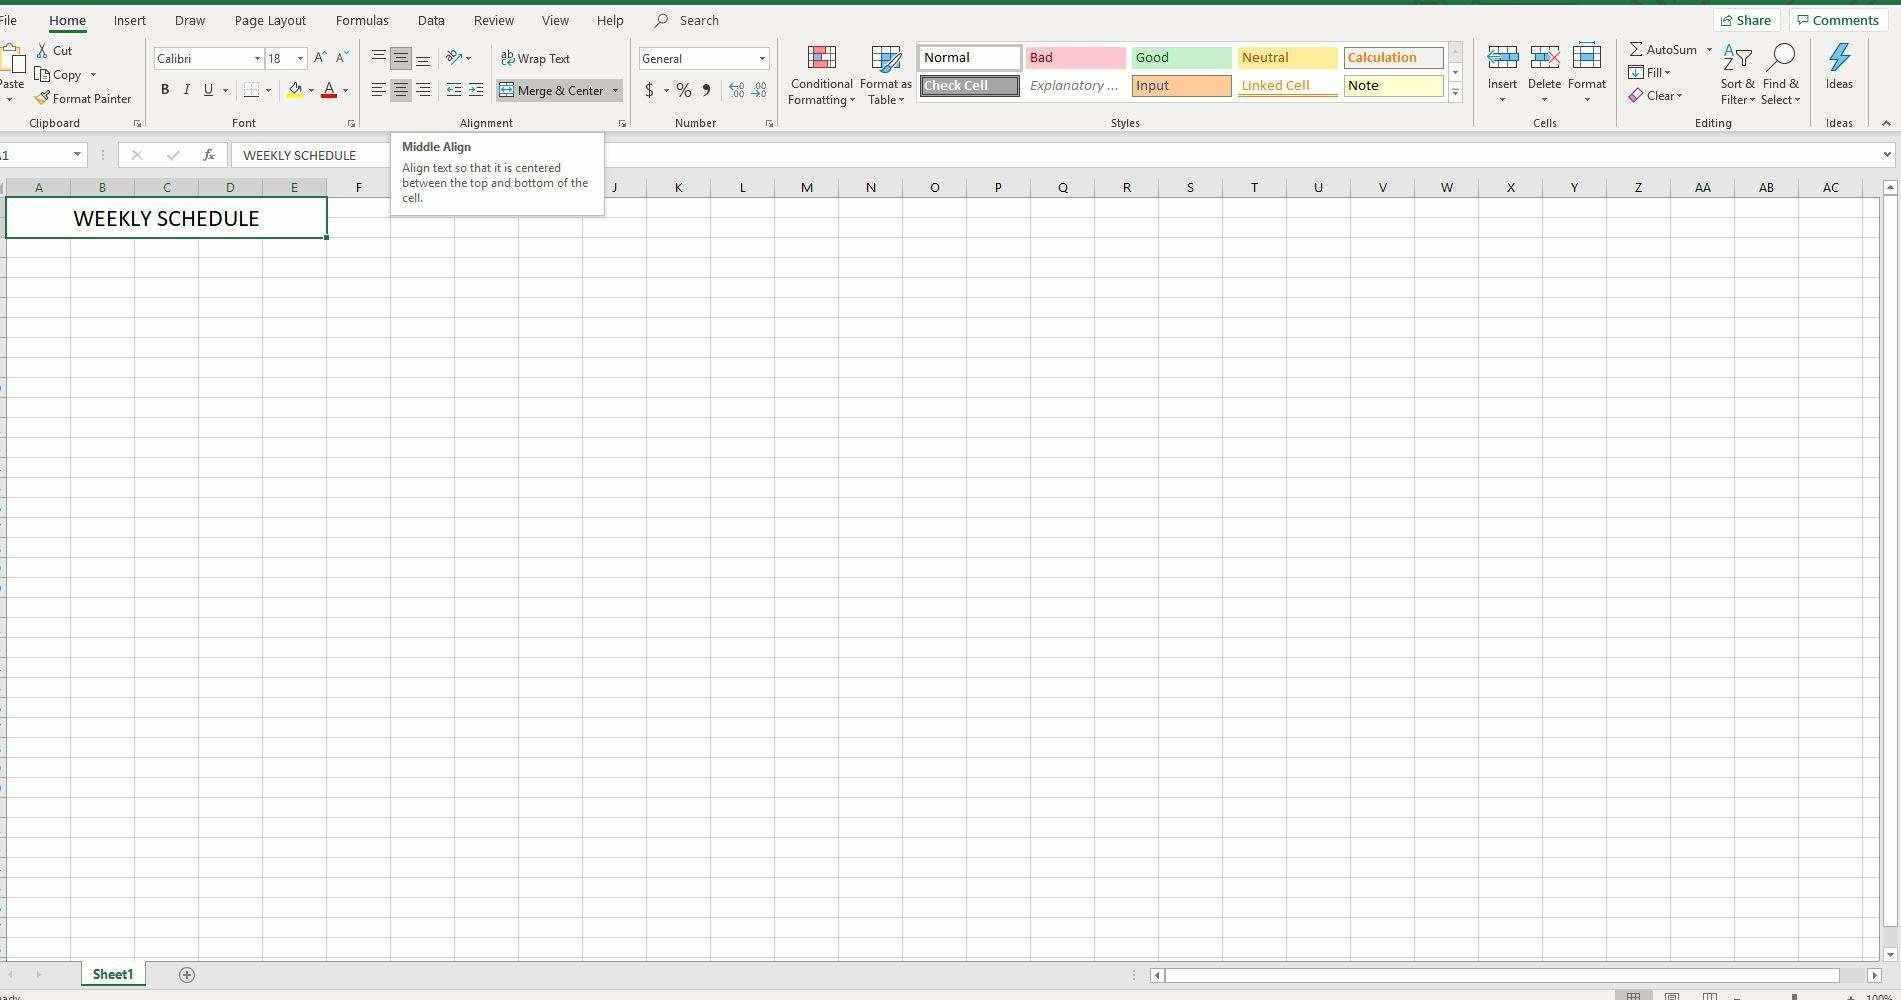The width and height of the screenshot is (1901, 1000).
Task: Toggle Bottom Align for the cell
Action: tap(423, 58)
